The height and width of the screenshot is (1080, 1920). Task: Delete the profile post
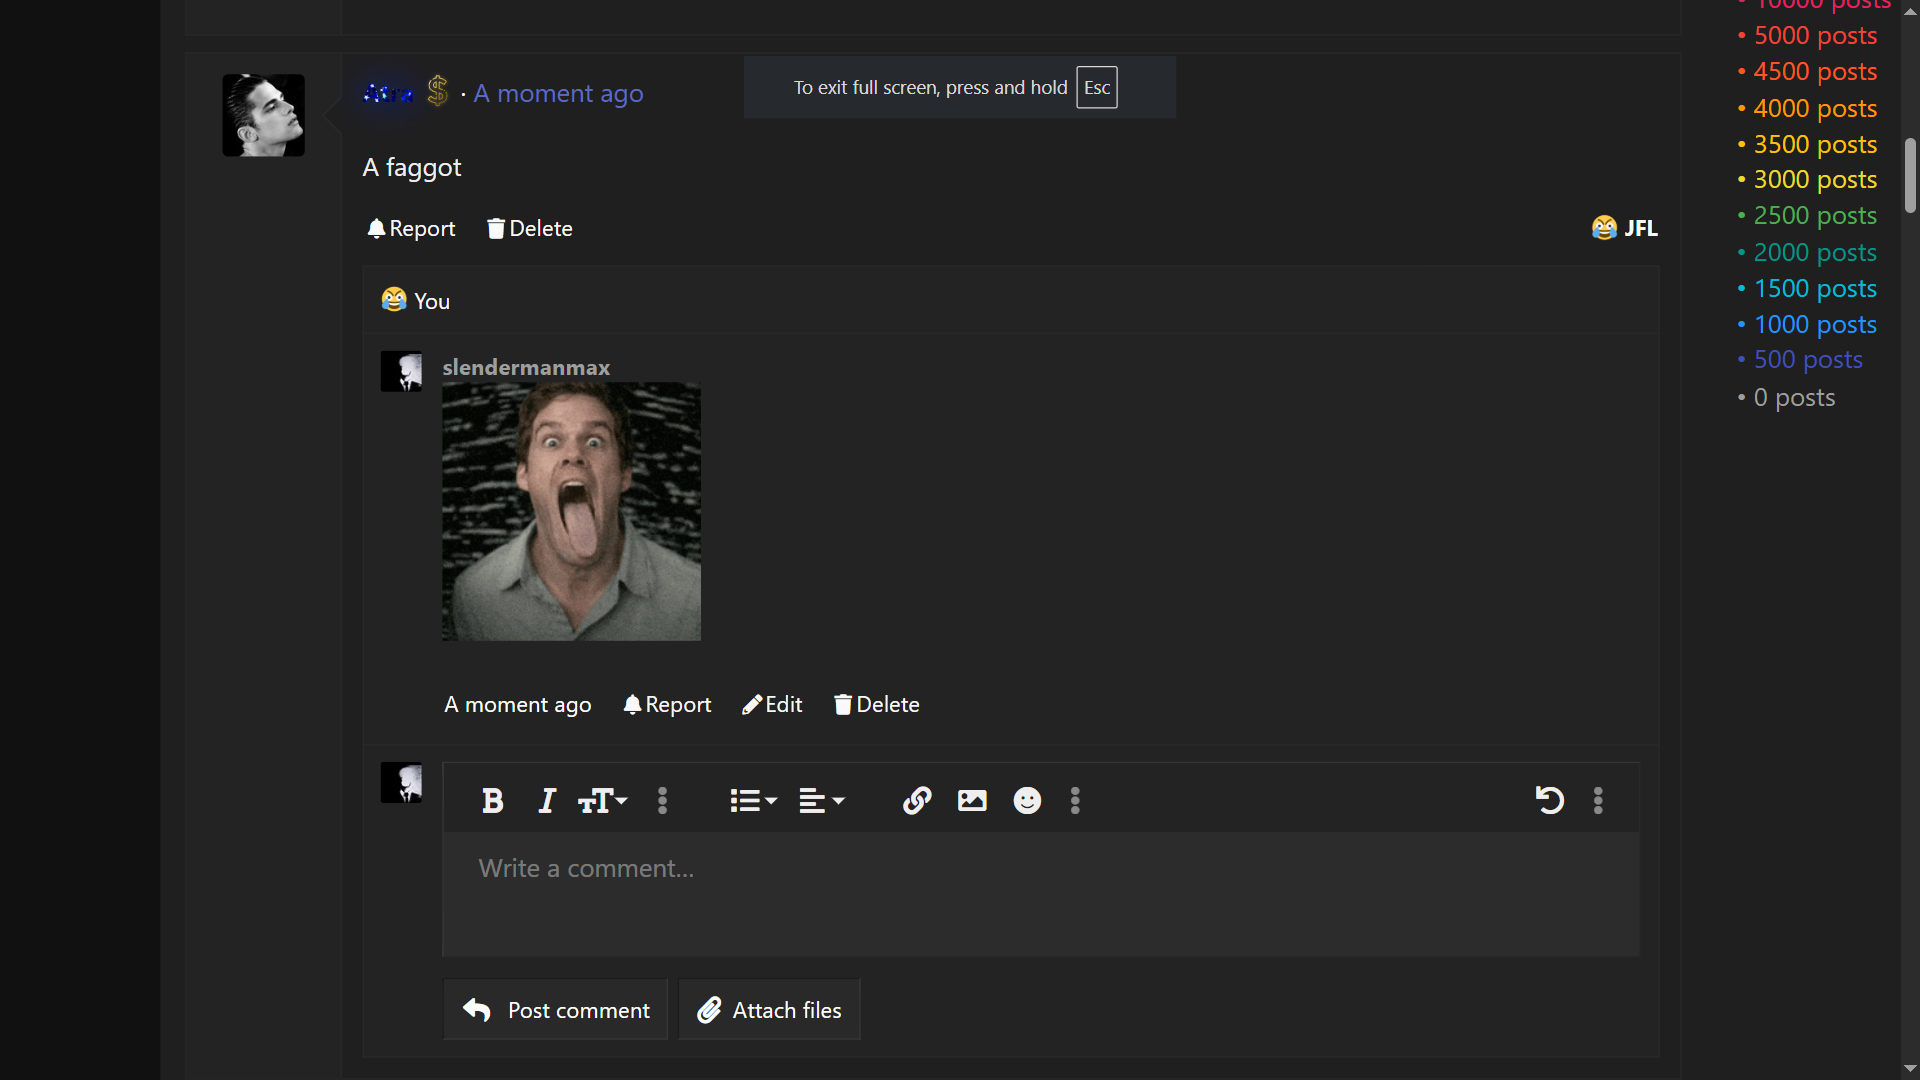tap(530, 229)
